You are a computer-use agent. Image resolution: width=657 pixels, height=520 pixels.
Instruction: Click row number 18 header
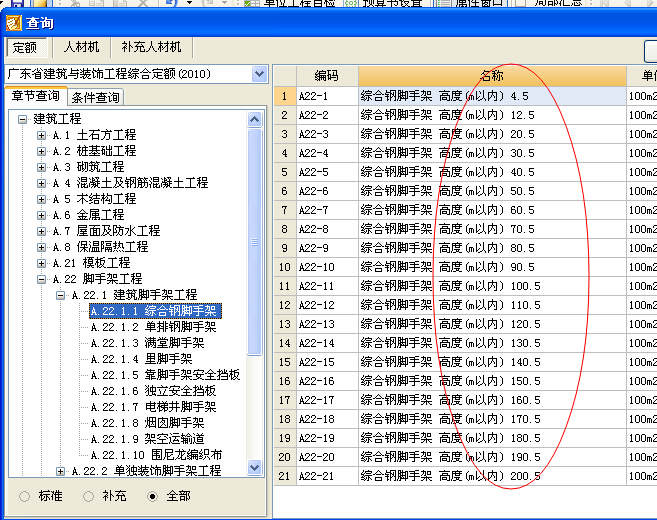[x=285, y=419]
